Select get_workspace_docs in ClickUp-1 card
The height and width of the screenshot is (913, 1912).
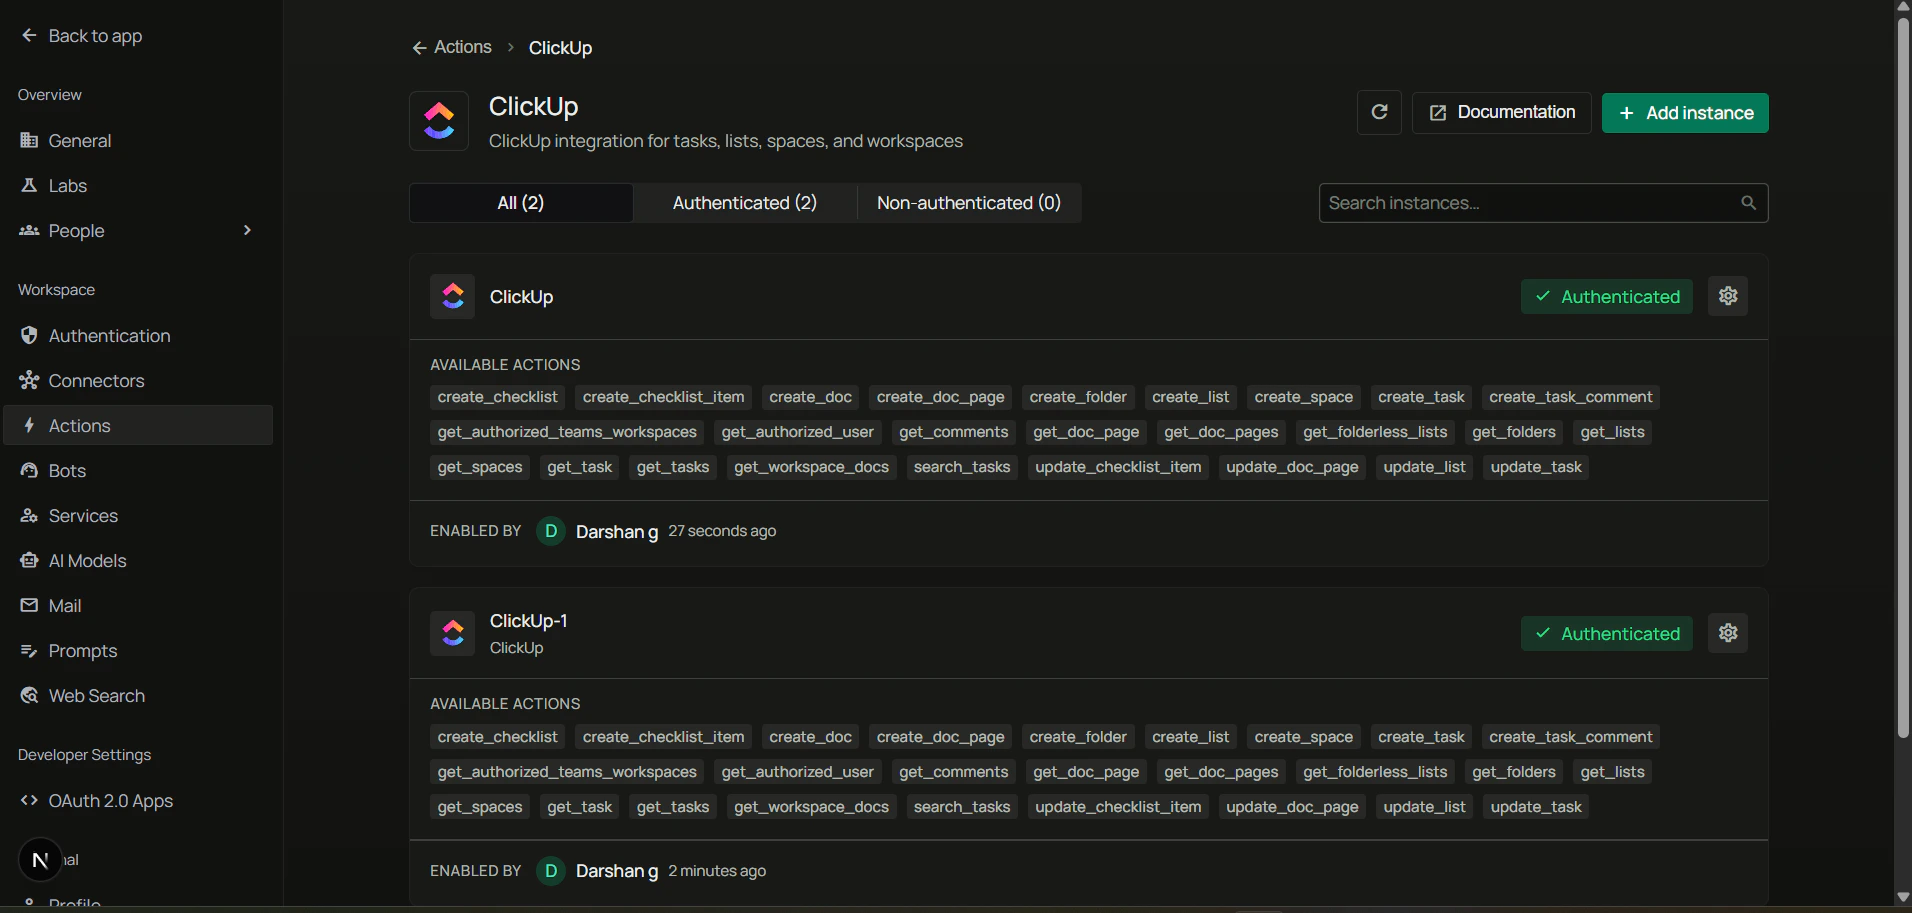pyautogui.click(x=811, y=807)
